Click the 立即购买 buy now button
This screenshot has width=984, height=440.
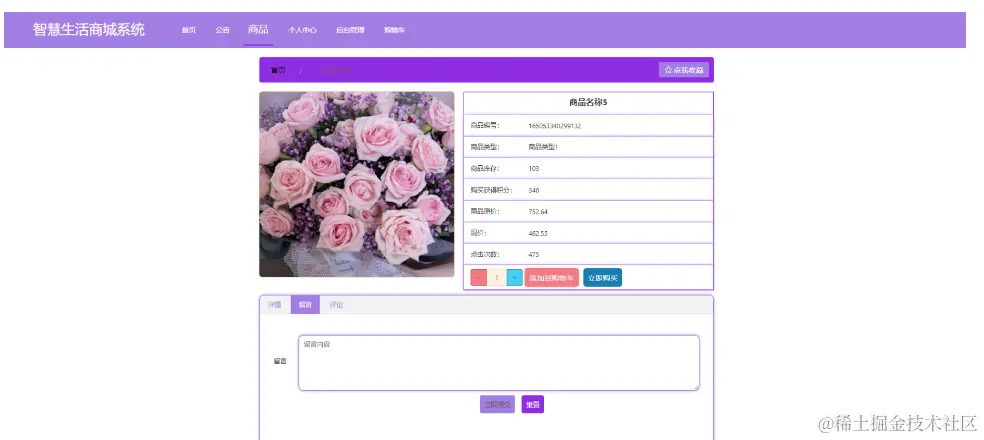pos(602,277)
